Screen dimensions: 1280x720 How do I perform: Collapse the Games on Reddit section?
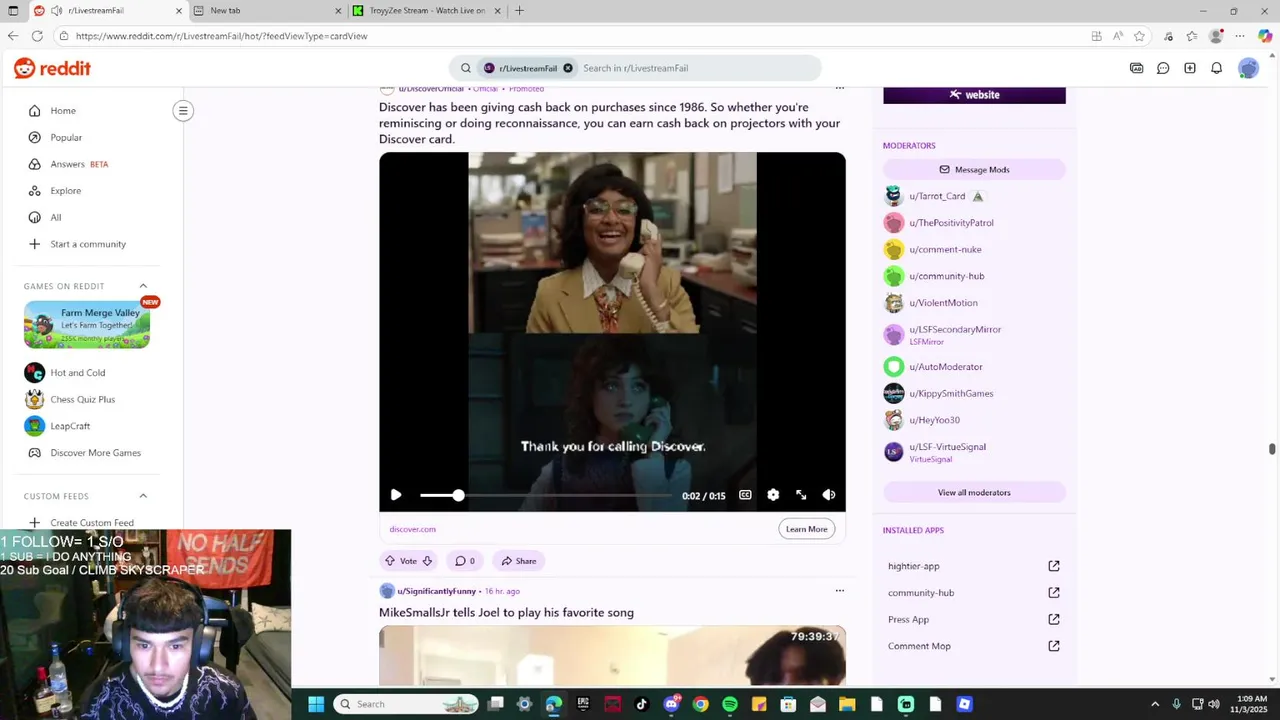tap(143, 286)
